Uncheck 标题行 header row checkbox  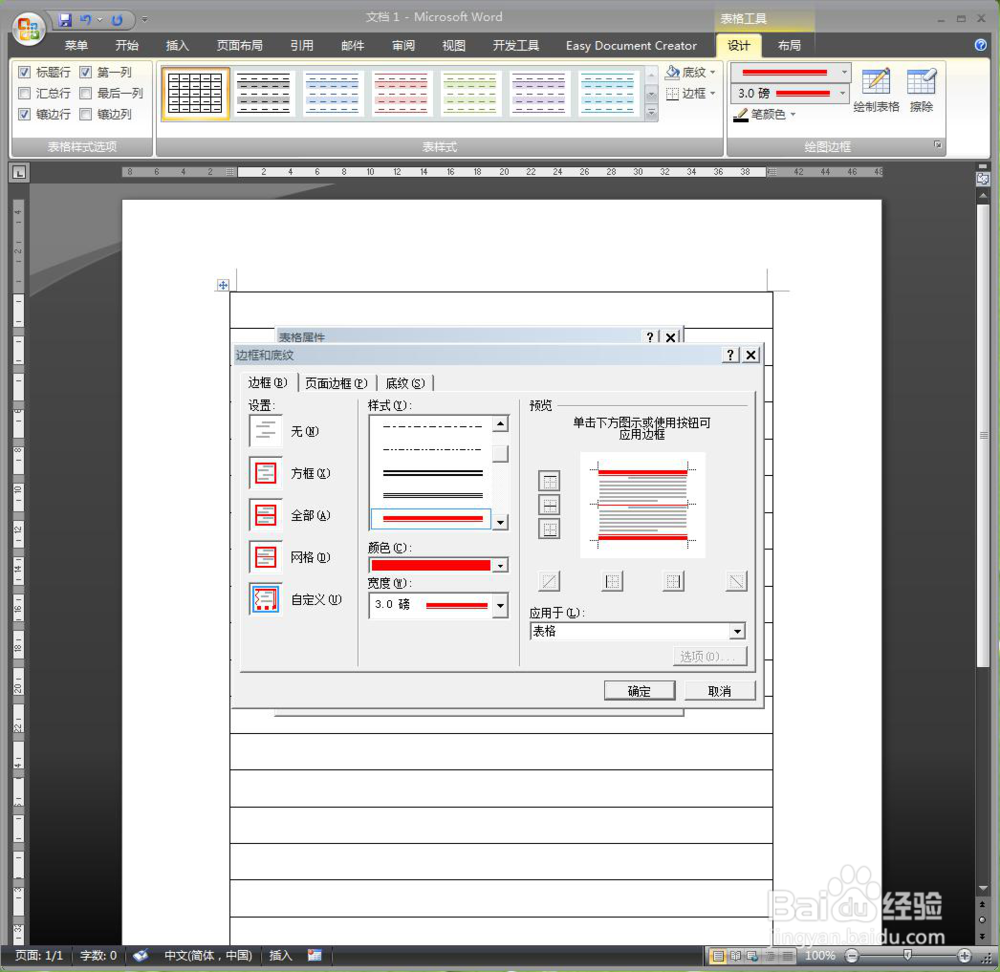tap(24, 72)
